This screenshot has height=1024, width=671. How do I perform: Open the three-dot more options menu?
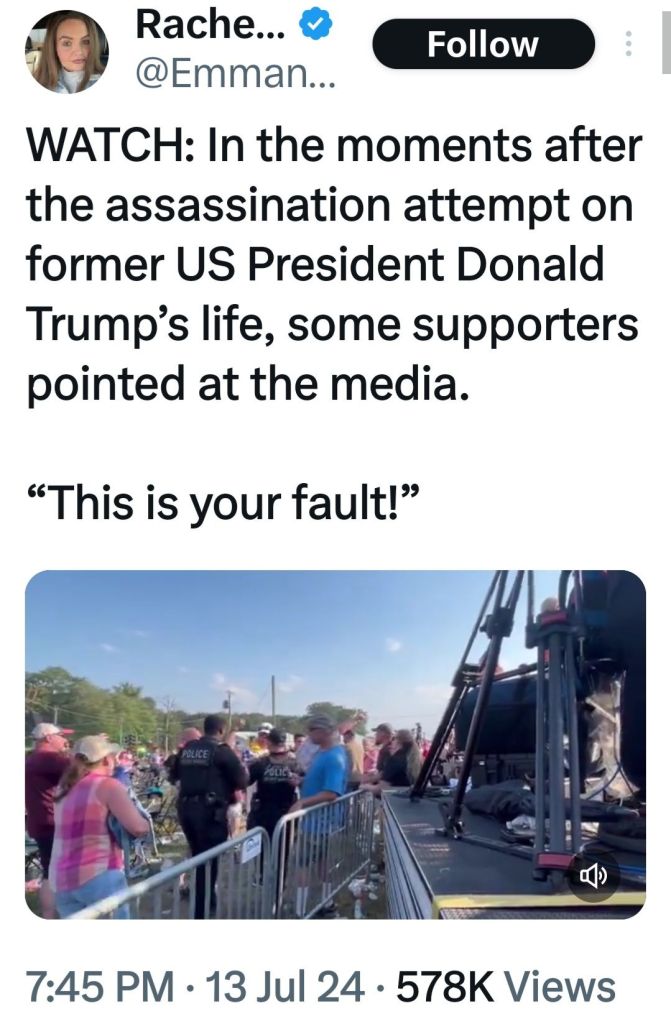[x=627, y=44]
